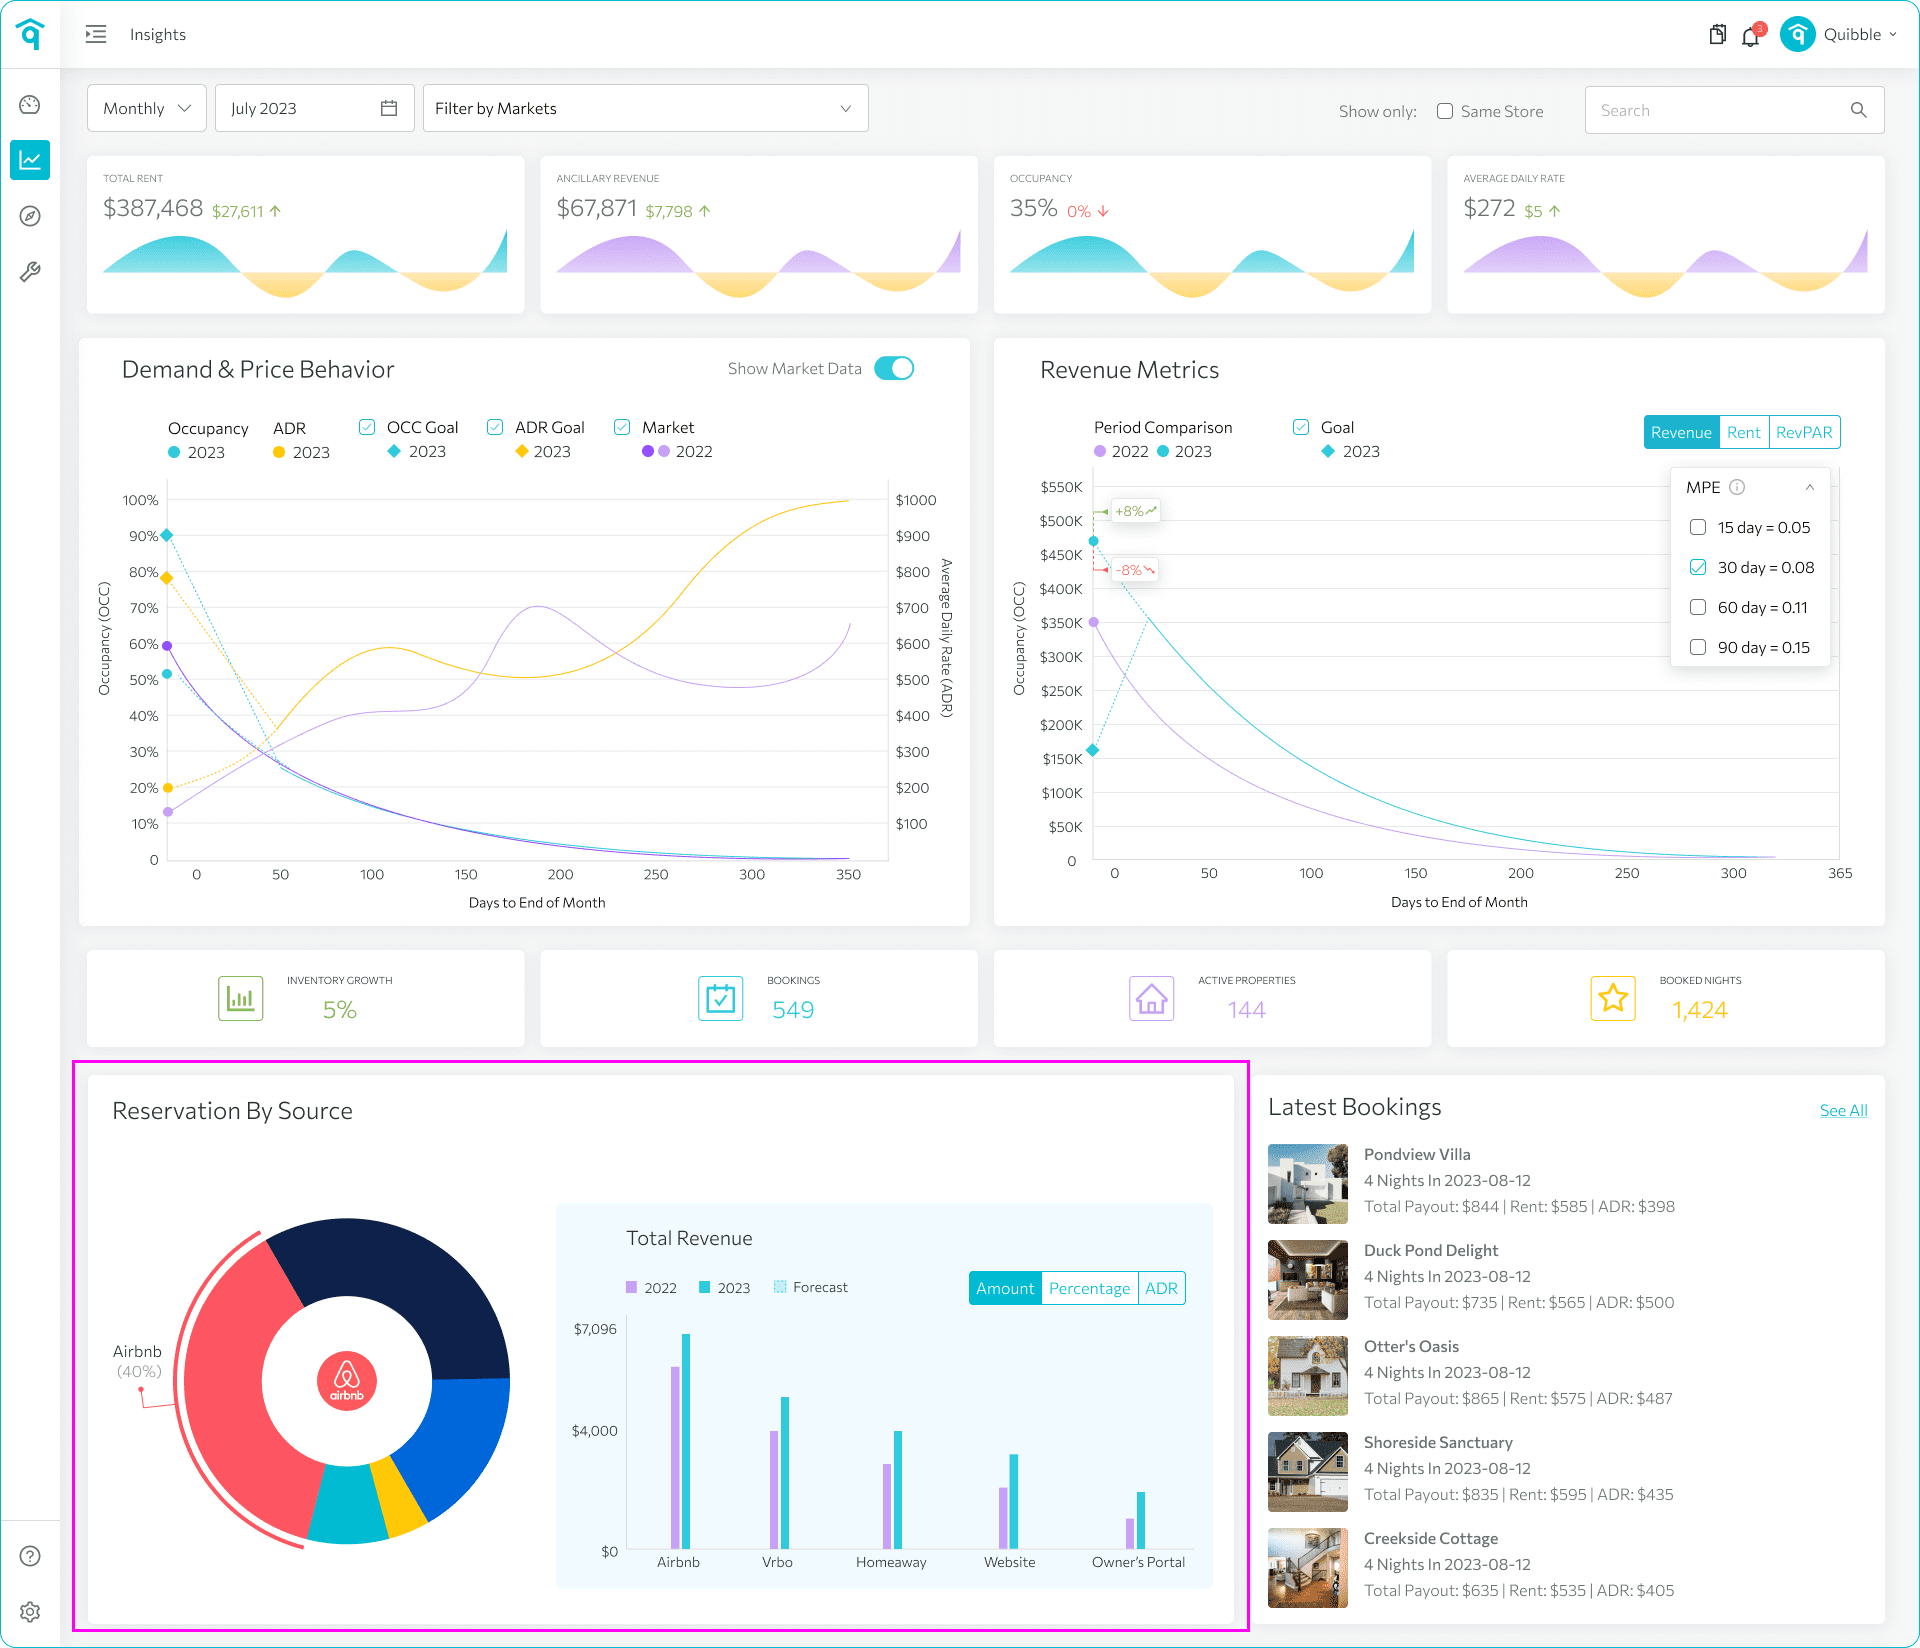Collapse the MPE panel chevron
The width and height of the screenshot is (1920, 1648).
tap(1810, 487)
